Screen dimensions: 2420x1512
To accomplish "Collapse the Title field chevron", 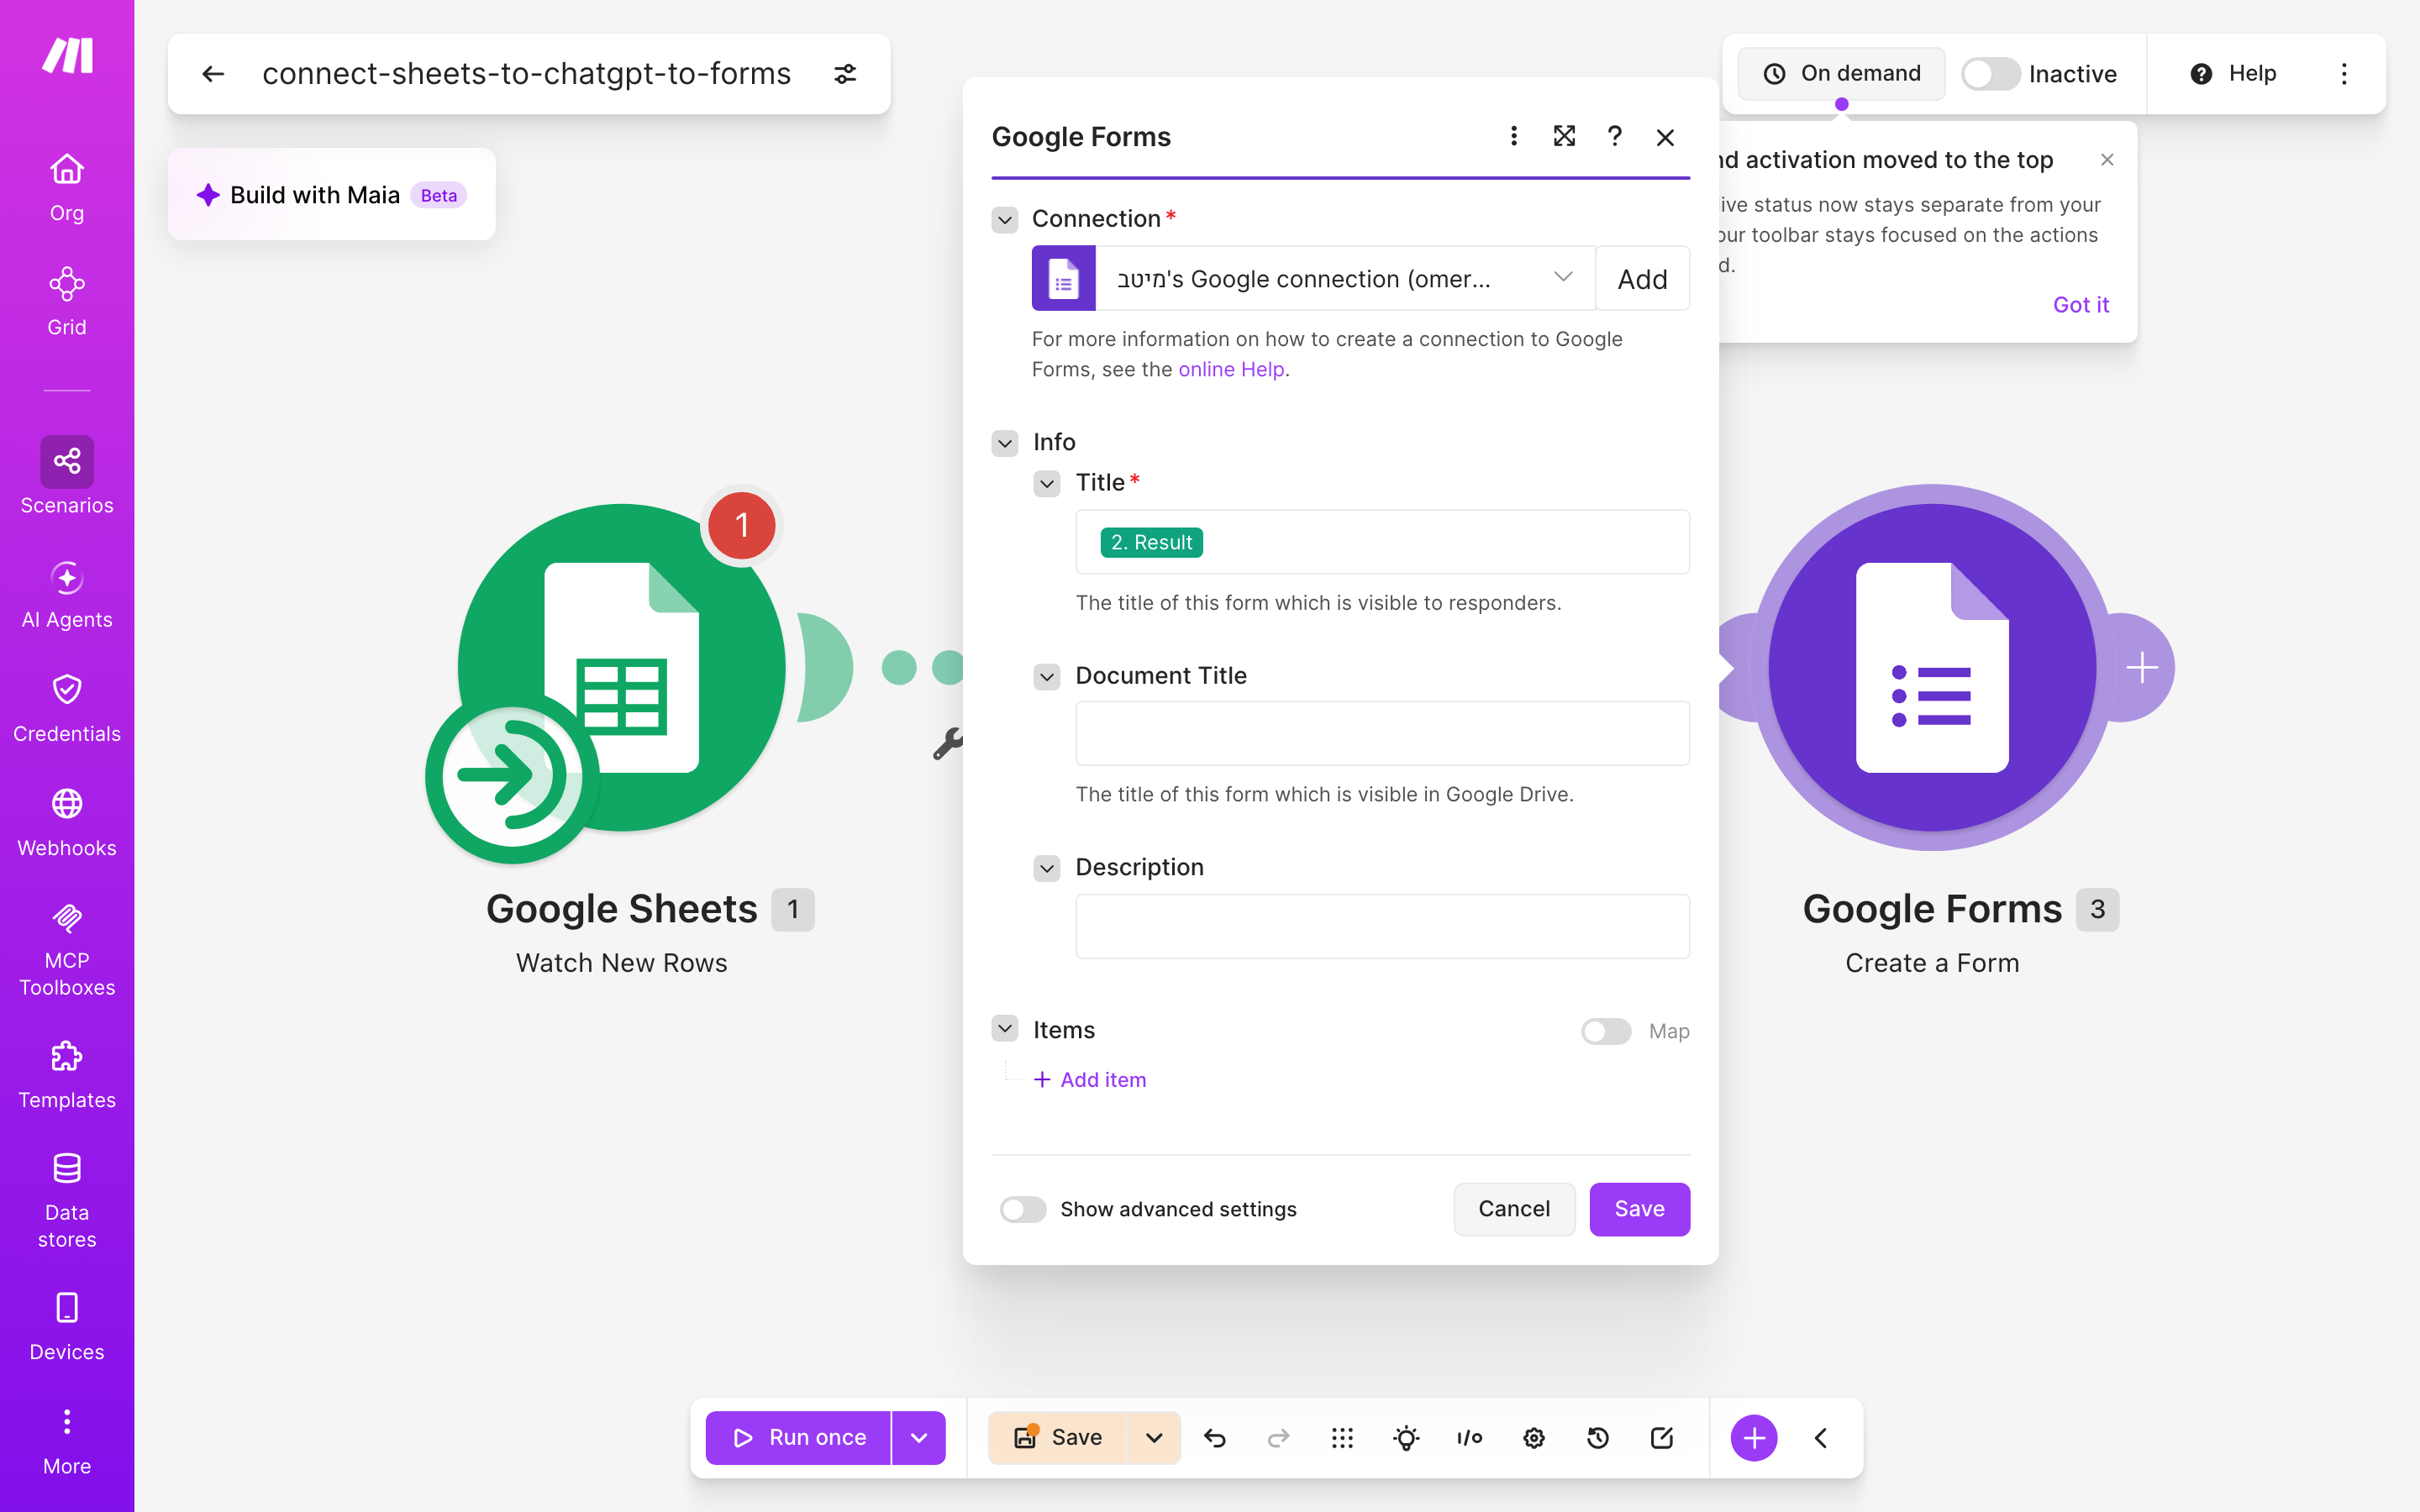I will pos(1047,483).
